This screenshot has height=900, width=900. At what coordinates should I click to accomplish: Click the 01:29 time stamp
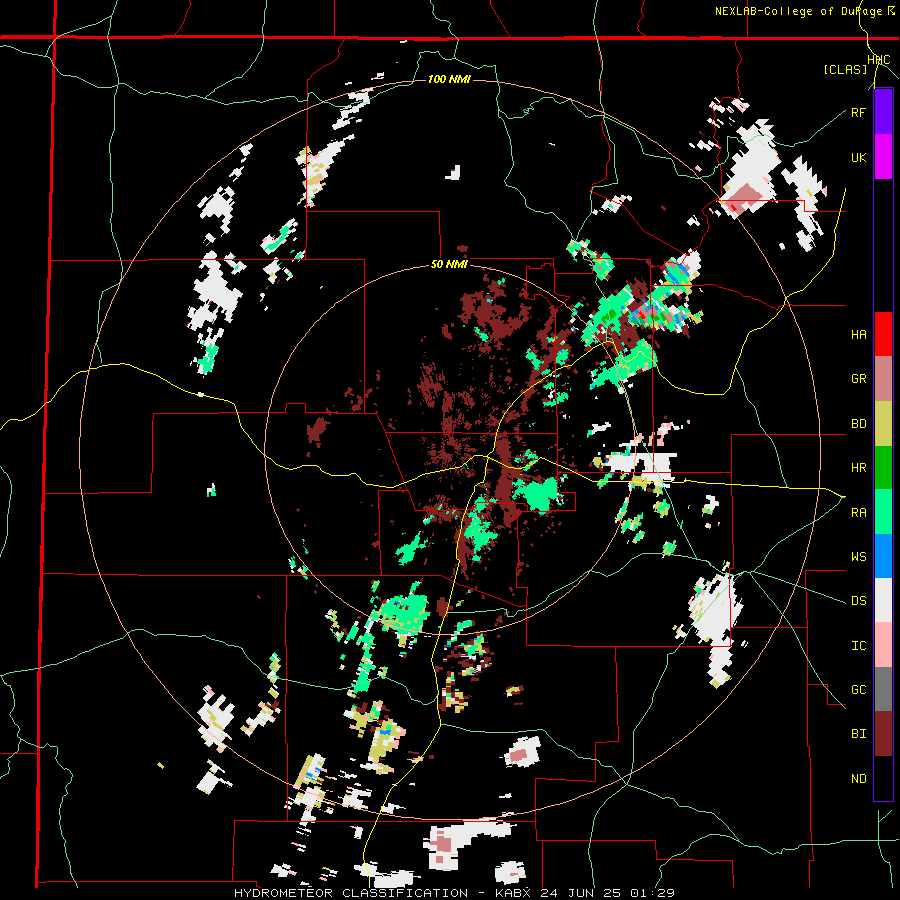pyautogui.click(x=655, y=893)
